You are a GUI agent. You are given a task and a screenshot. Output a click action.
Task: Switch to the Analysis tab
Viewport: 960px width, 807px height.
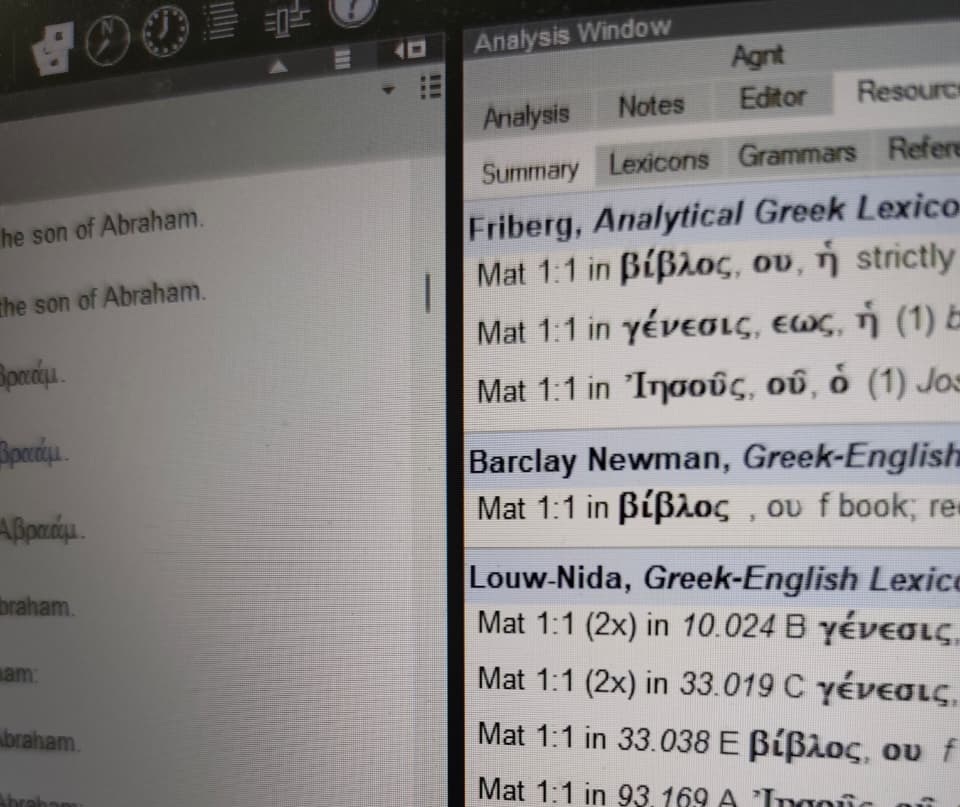point(526,115)
